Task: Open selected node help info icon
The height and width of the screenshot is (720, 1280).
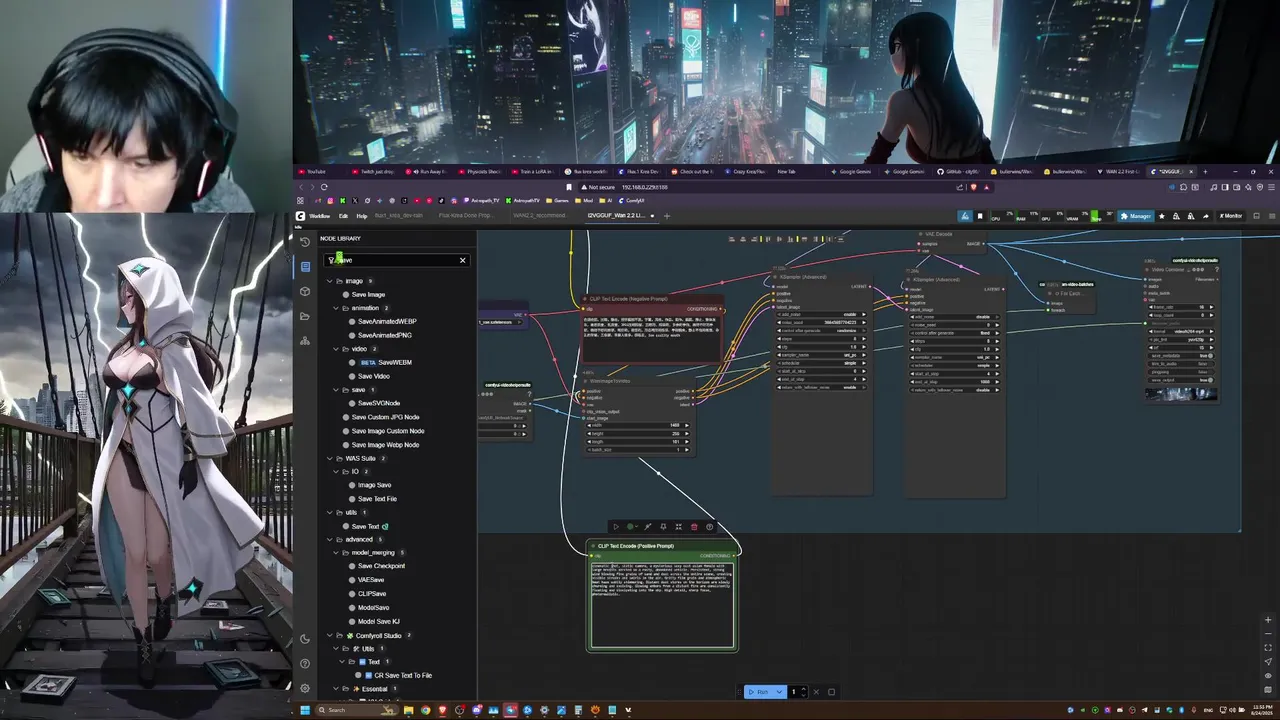Action: 710,527
